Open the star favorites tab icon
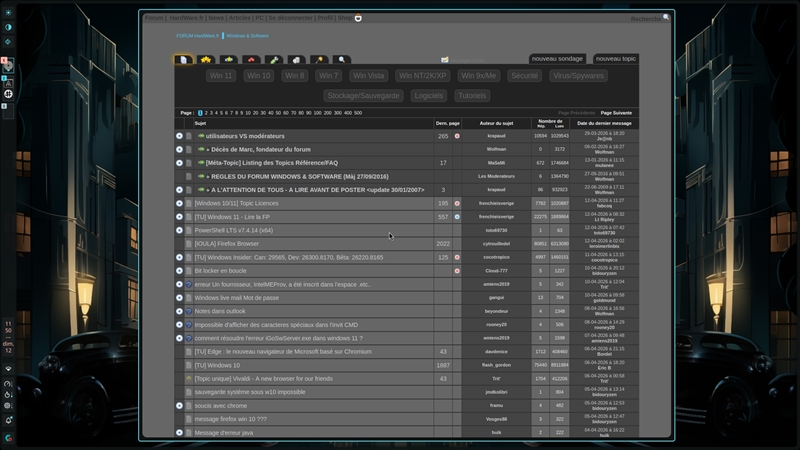Viewport: 800px width, 450px height. pos(206,60)
